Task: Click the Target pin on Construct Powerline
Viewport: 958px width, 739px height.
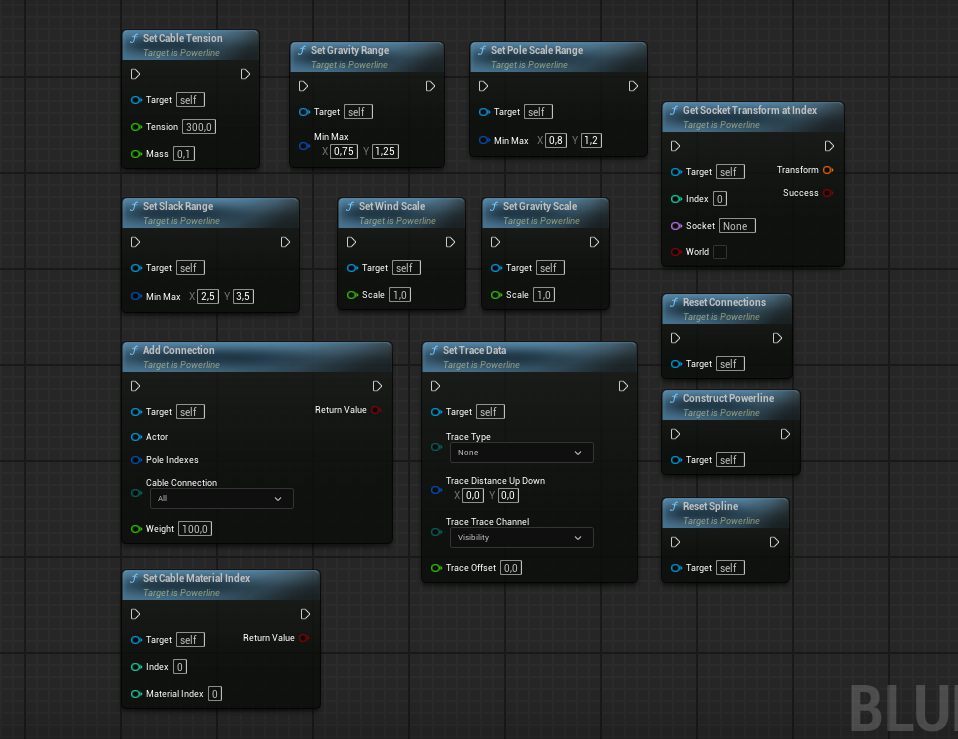Action: (x=675, y=459)
